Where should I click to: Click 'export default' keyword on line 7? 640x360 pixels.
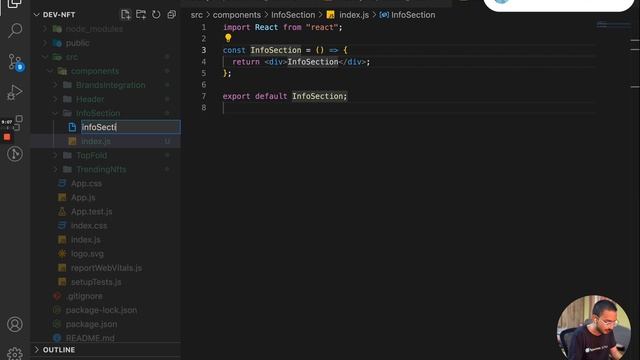(x=255, y=96)
